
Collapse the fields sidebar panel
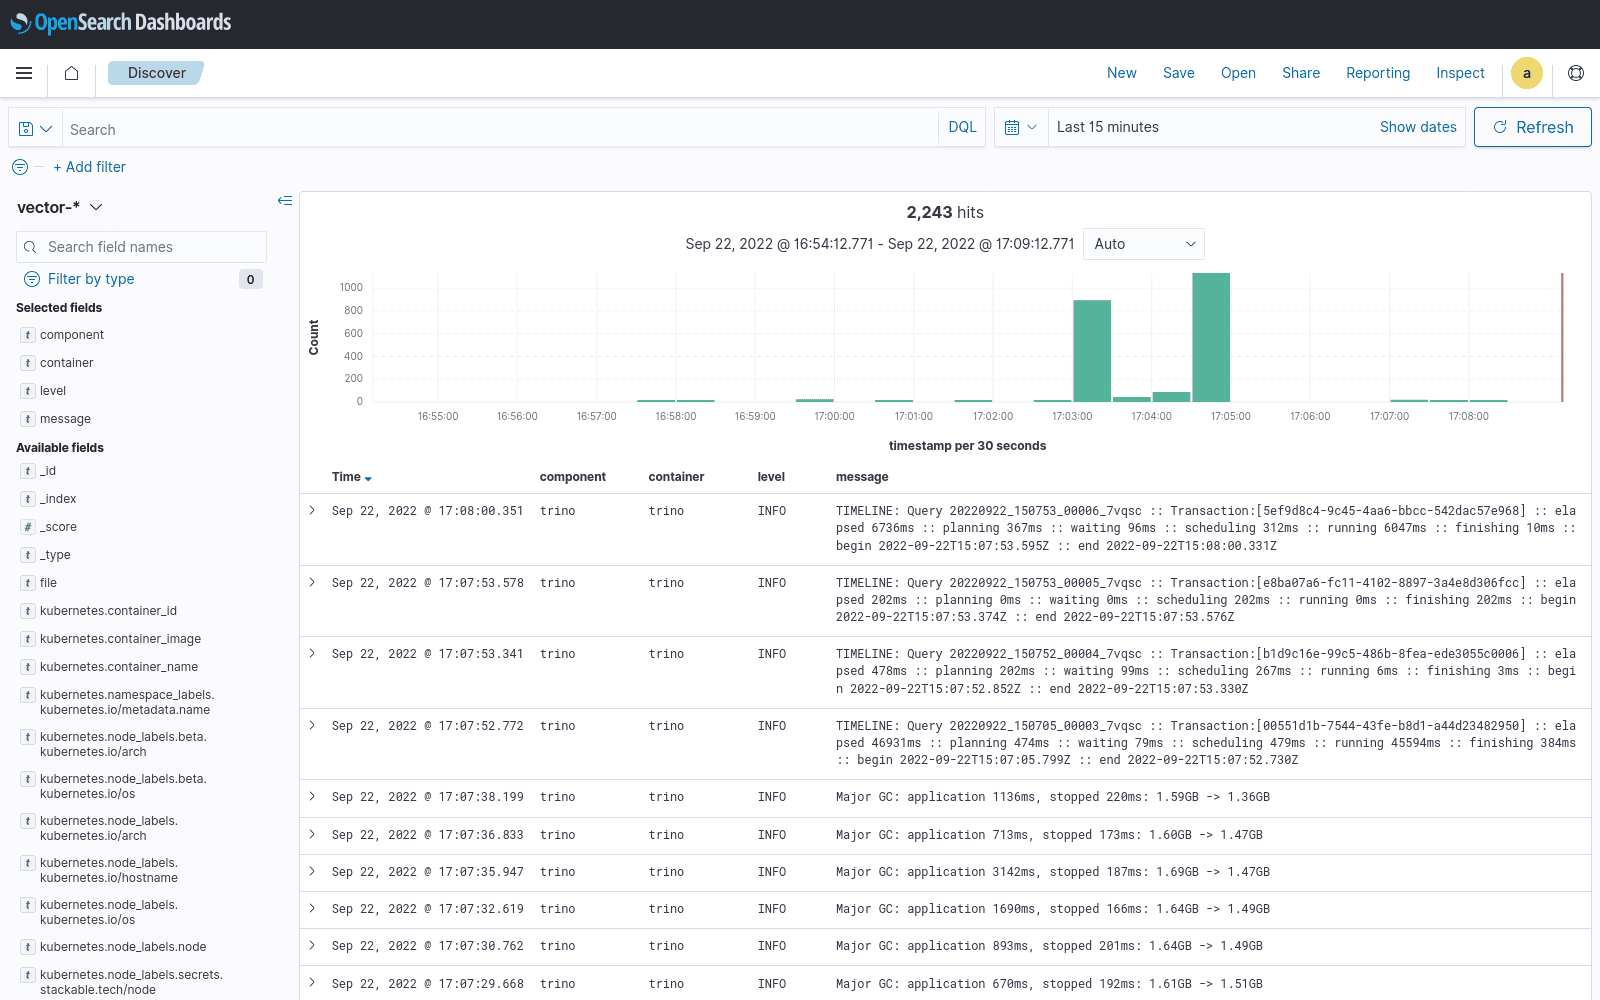click(285, 201)
